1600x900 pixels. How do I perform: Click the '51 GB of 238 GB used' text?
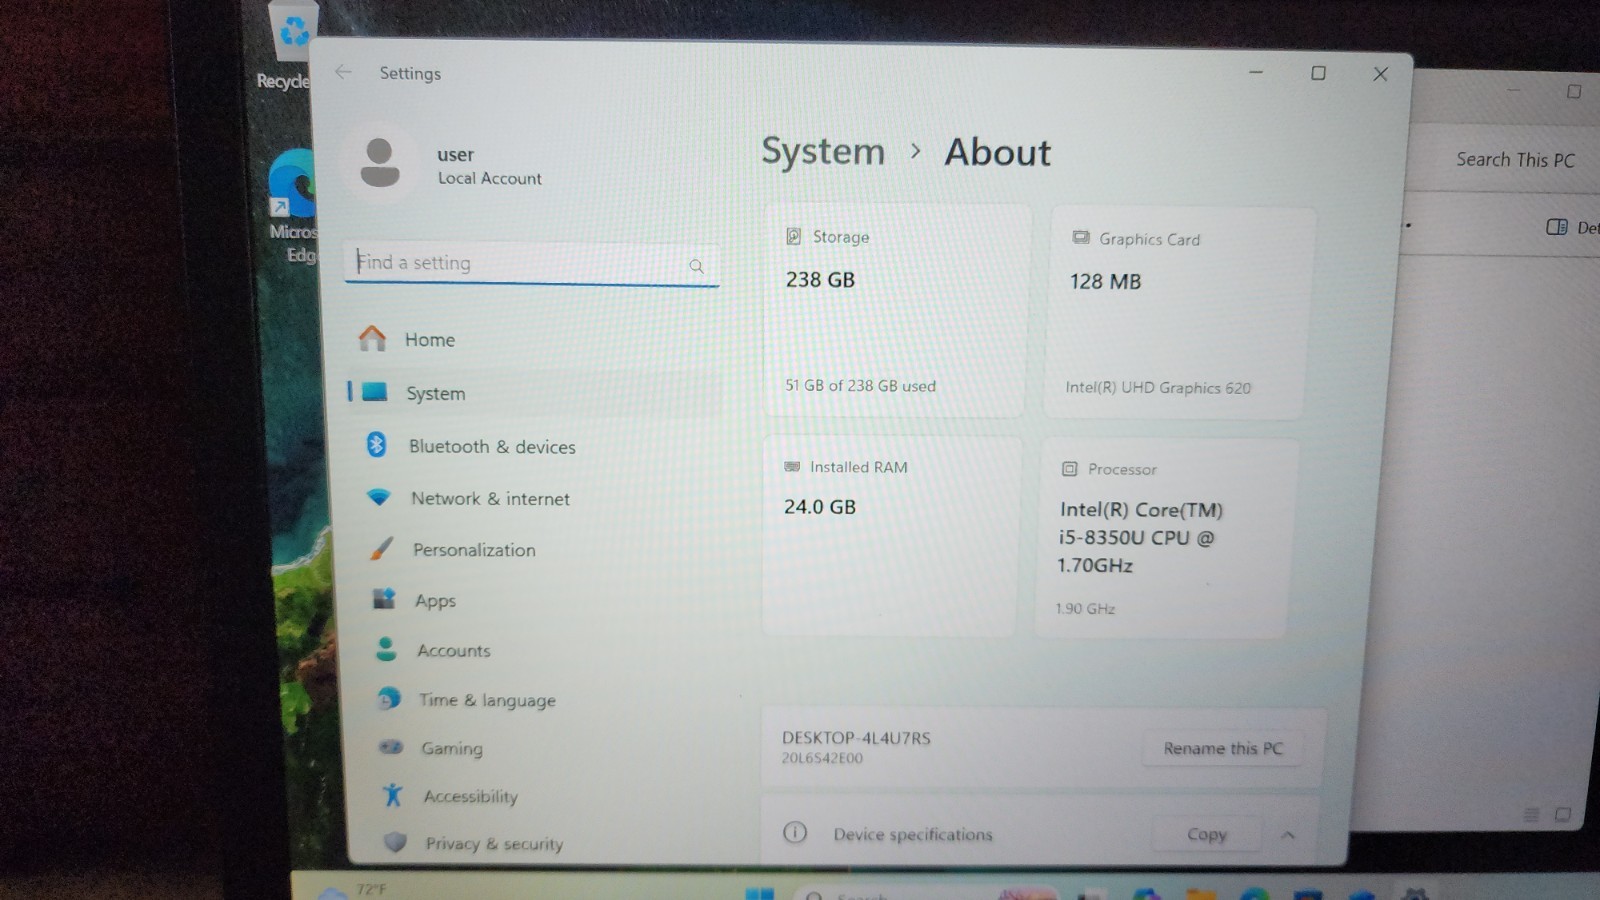(860, 385)
